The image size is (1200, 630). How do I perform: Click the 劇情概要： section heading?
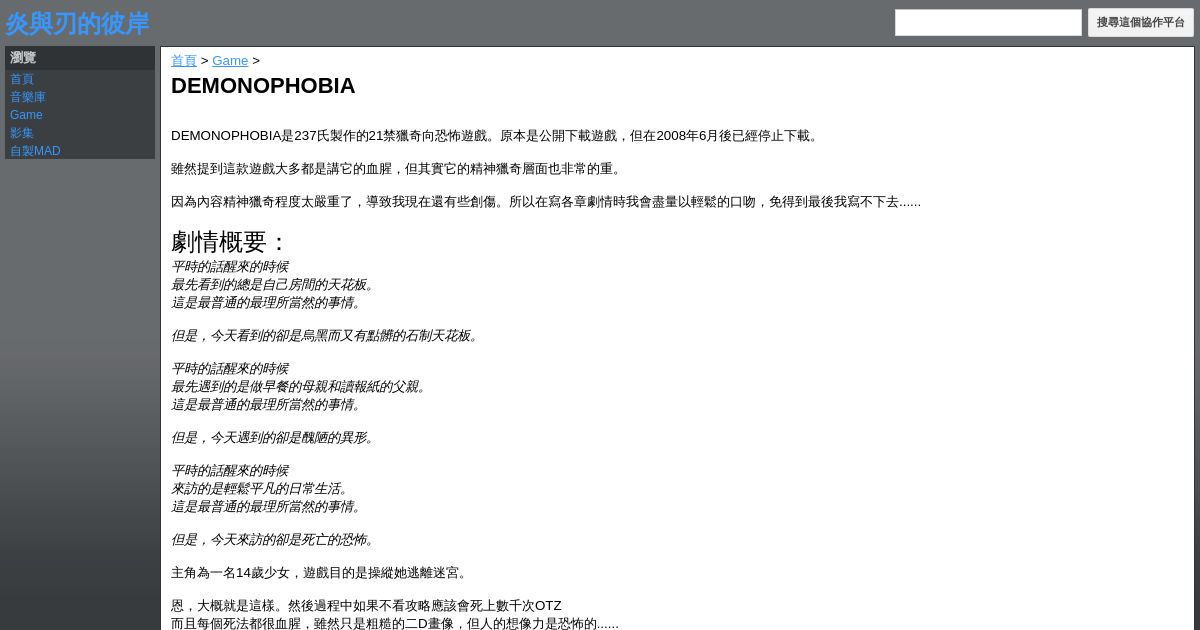pyautogui.click(x=230, y=242)
